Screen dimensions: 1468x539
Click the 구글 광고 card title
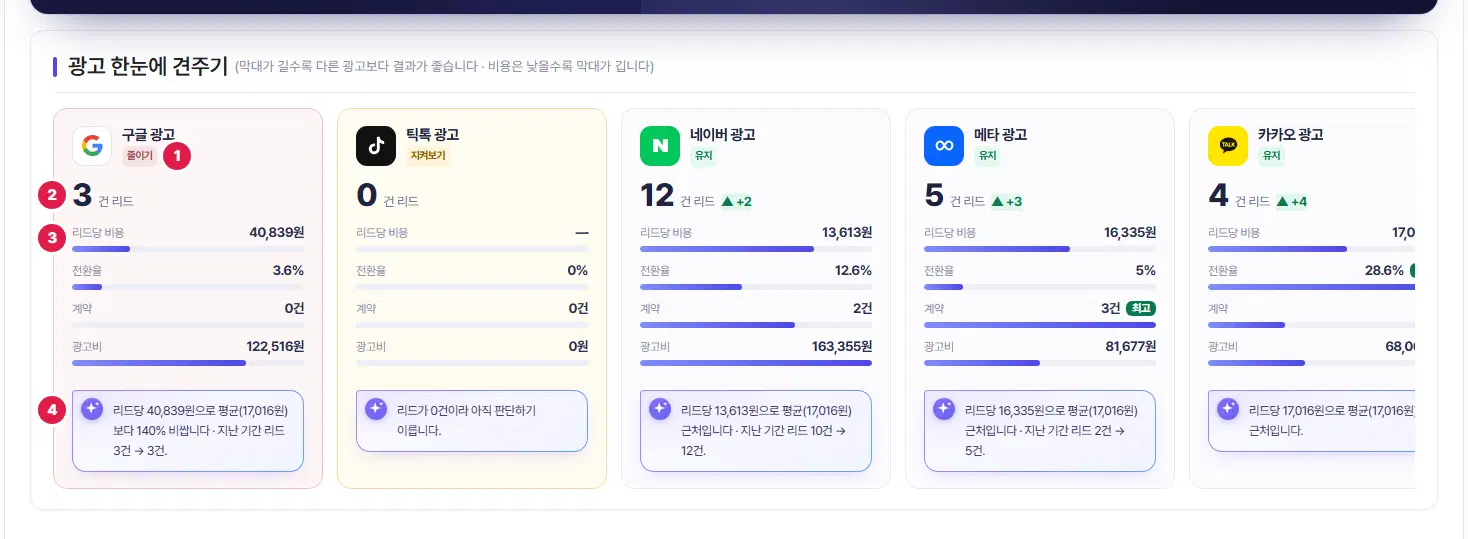click(x=148, y=135)
